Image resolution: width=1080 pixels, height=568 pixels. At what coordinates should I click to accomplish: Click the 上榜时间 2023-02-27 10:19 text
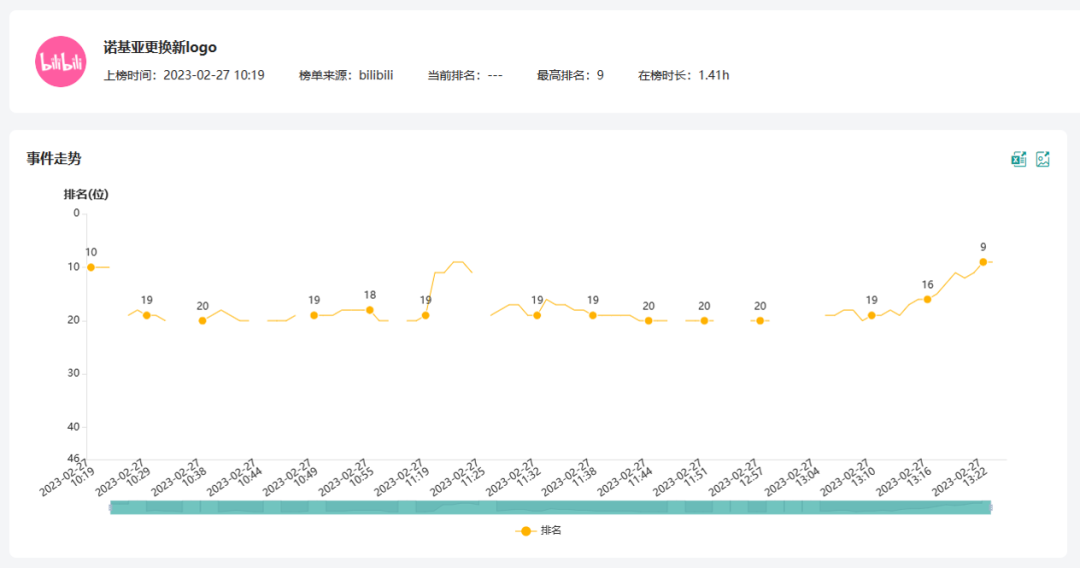pyautogui.click(x=184, y=75)
